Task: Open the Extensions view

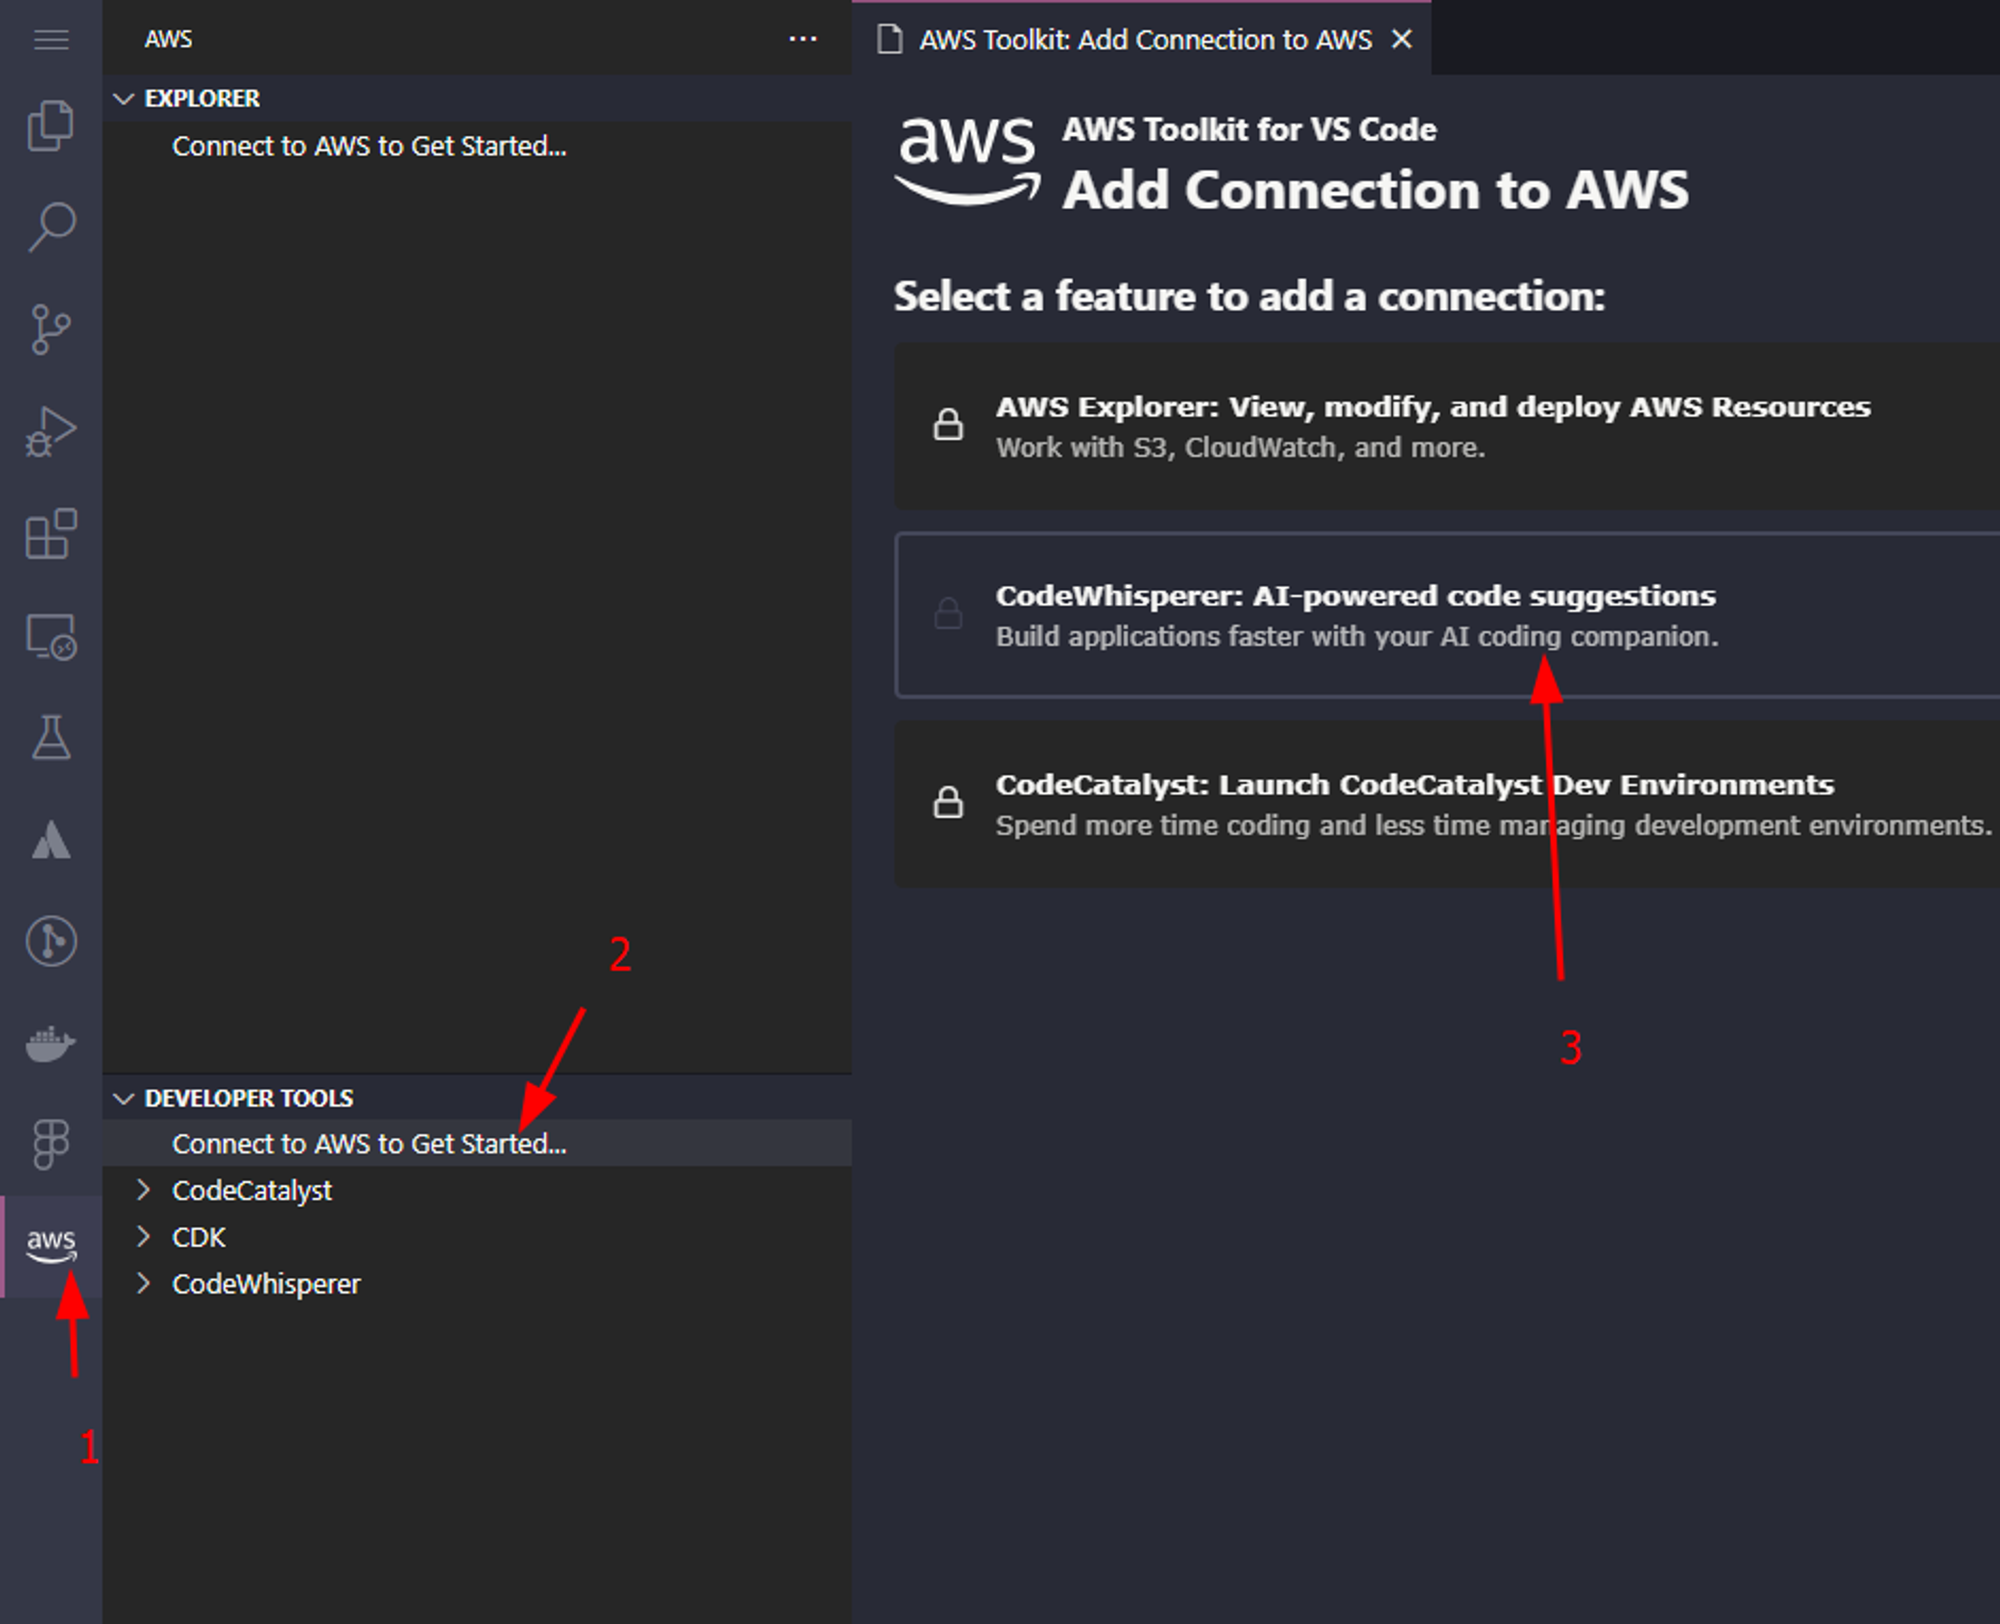Action: pos(51,533)
